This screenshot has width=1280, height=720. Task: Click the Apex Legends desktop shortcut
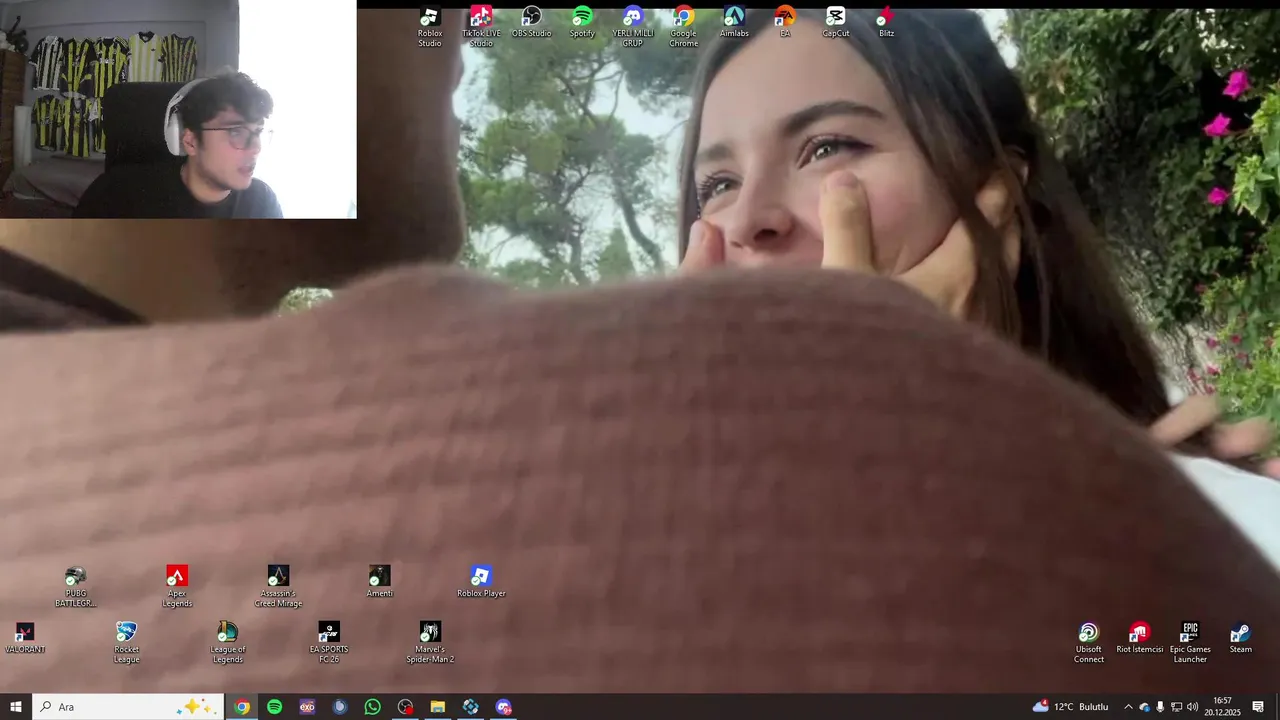point(177,587)
